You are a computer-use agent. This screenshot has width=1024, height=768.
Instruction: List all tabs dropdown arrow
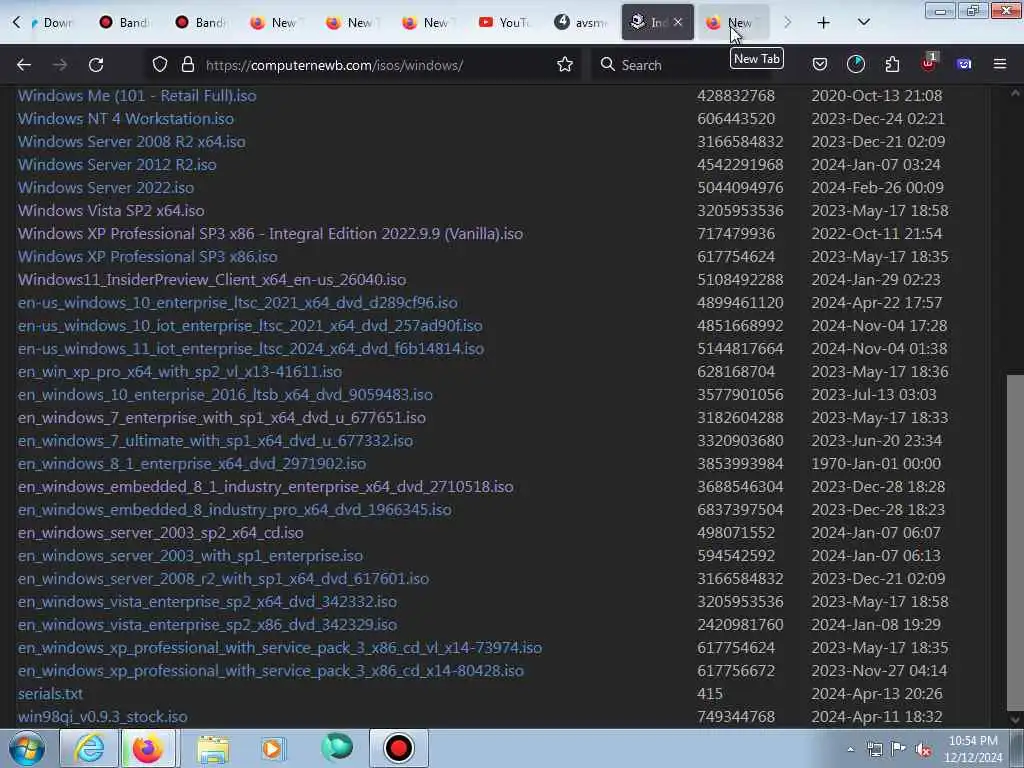click(864, 23)
